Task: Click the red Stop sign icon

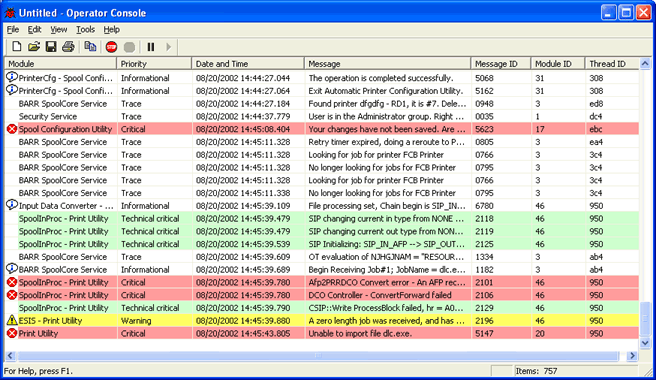Action: click(111, 47)
